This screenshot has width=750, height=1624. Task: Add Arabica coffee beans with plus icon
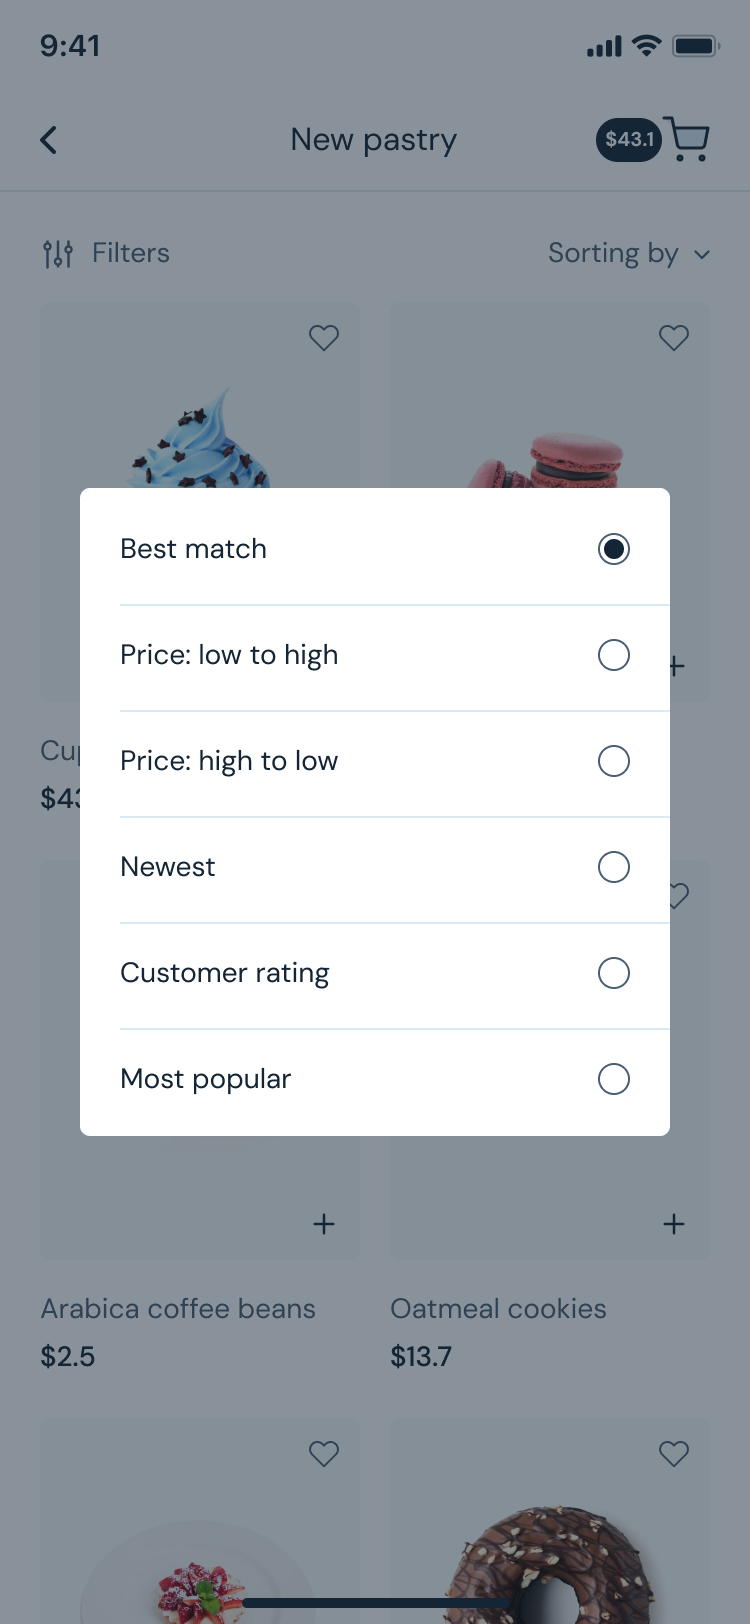[324, 1224]
